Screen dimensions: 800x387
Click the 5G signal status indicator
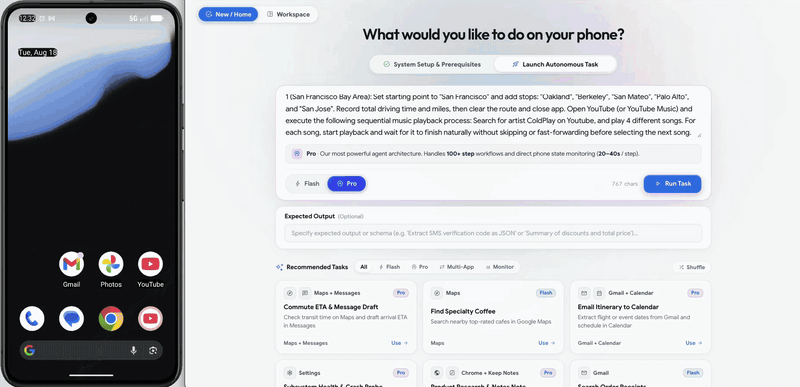click(x=134, y=18)
